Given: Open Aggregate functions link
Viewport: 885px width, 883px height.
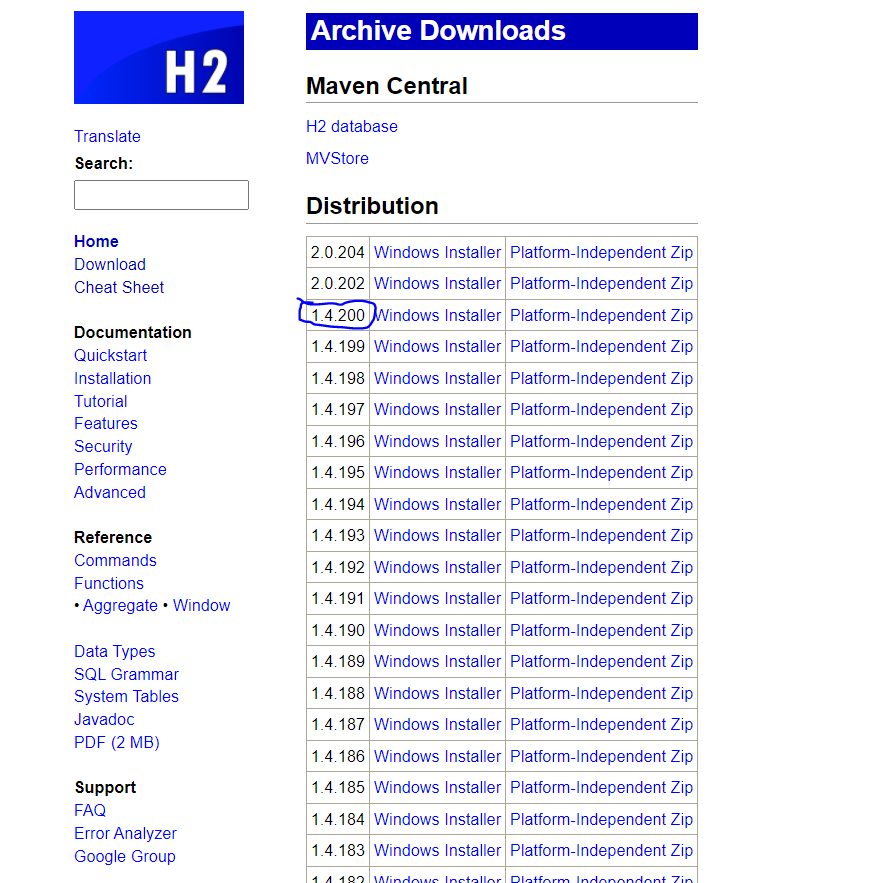Looking at the screenshot, I should pyautogui.click(x=121, y=606).
